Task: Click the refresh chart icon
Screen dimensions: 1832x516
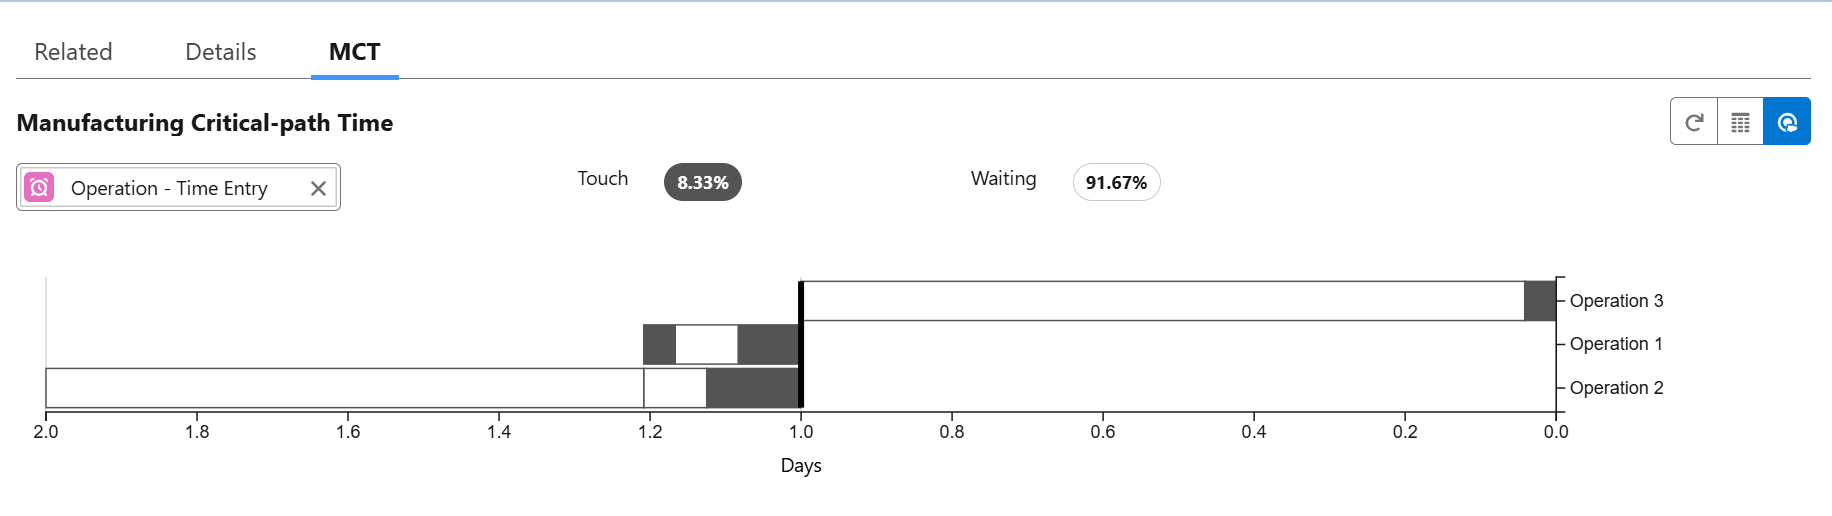Action: [1694, 122]
